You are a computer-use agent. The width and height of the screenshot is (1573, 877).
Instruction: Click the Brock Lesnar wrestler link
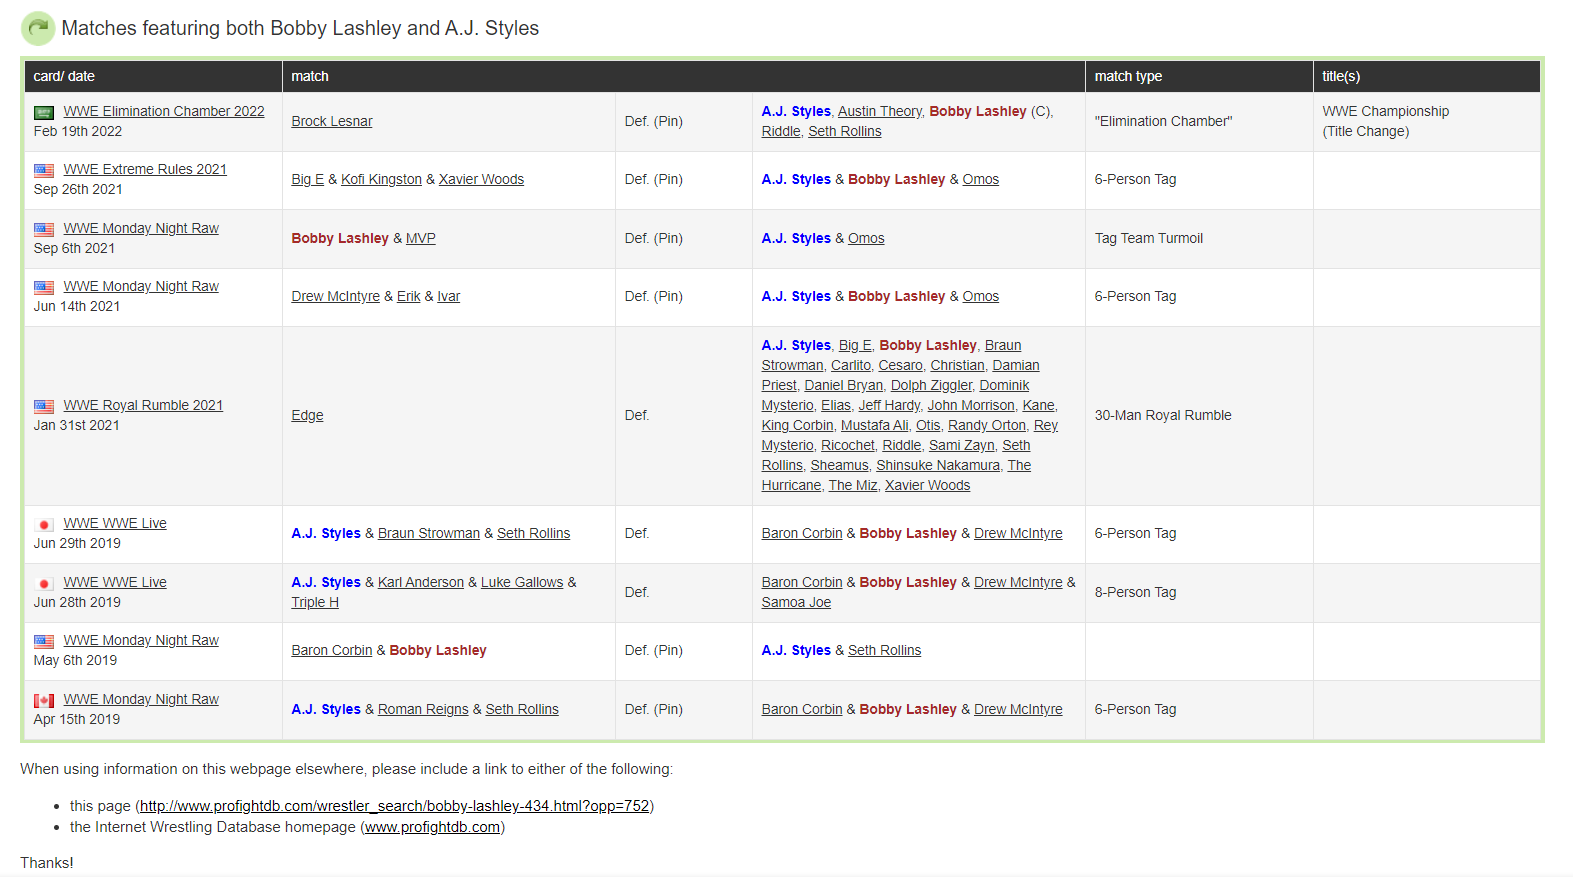click(x=332, y=121)
